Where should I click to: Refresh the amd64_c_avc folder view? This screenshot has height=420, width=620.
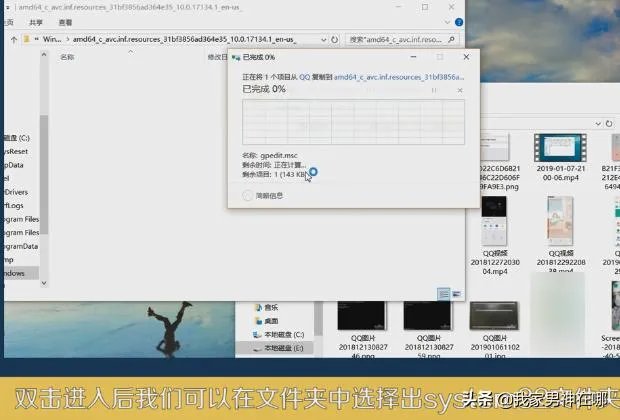click(x=335, y=40)
